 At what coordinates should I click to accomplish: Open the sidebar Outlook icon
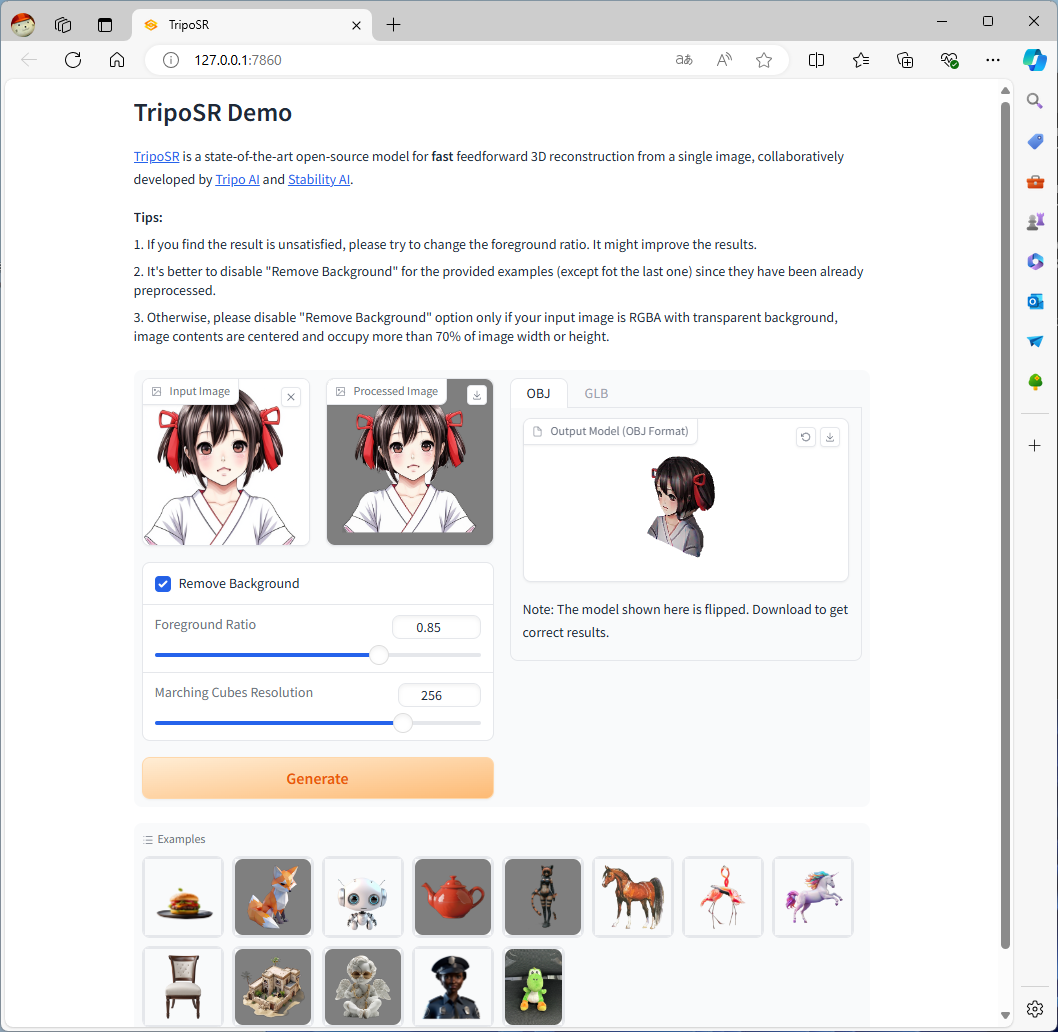(x=1035, y=301)
